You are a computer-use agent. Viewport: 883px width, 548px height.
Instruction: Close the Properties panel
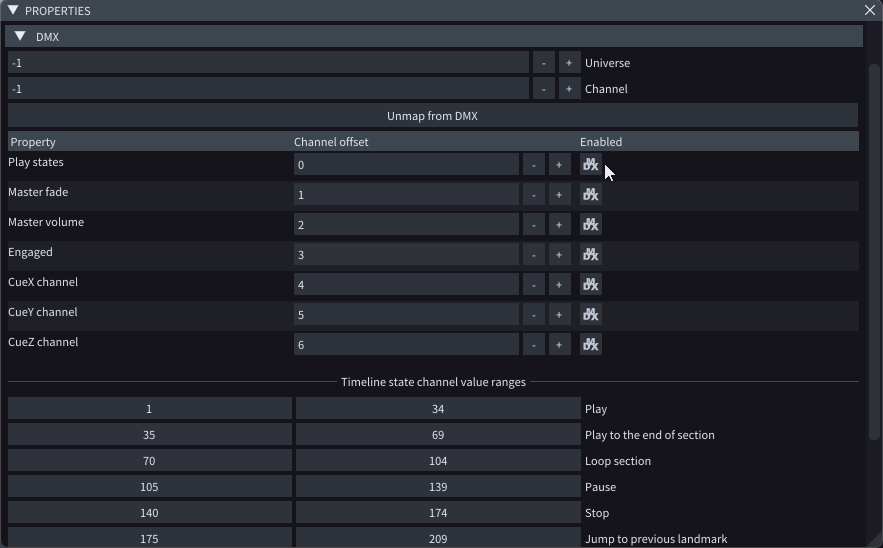pyautogui.click(x=870, y=10)
